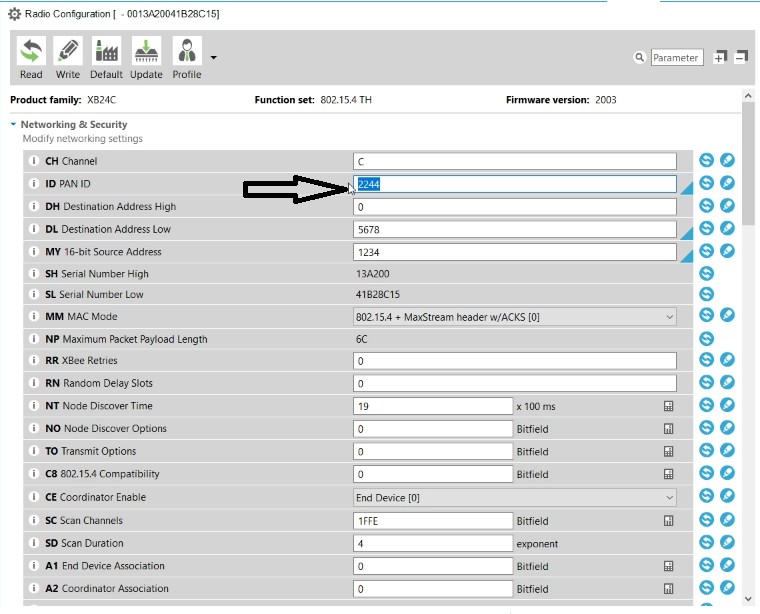Select the serial value 41B28C15

point(378,295)
